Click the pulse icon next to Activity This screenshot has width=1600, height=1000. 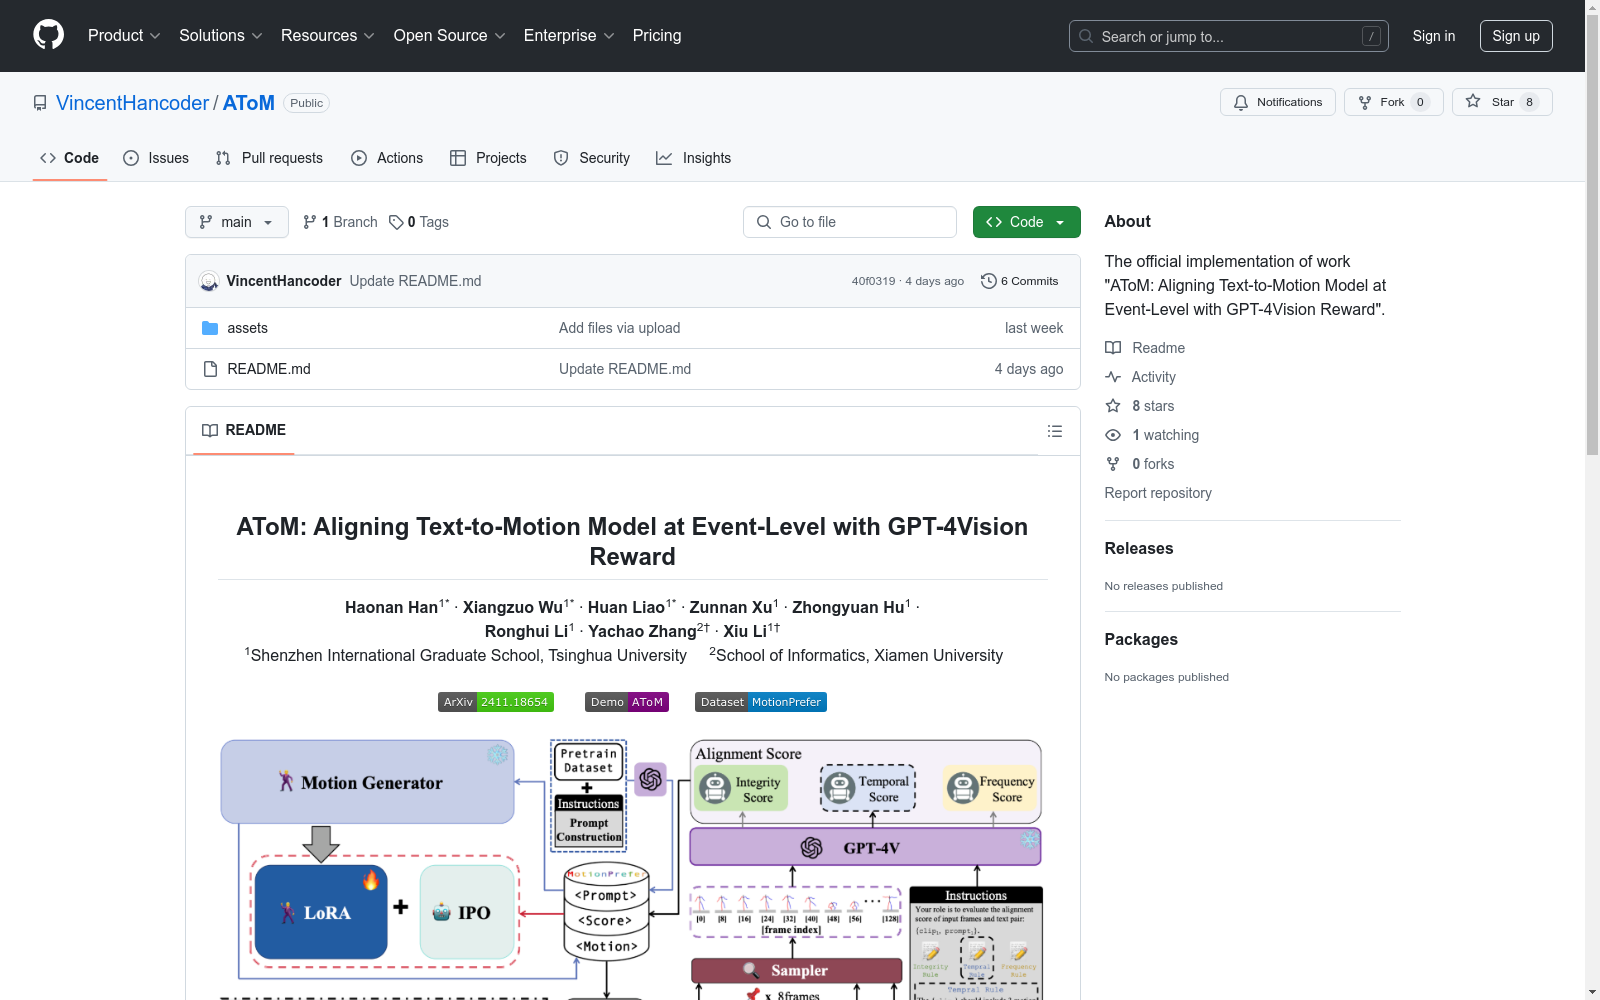(x=1113, y=377)
